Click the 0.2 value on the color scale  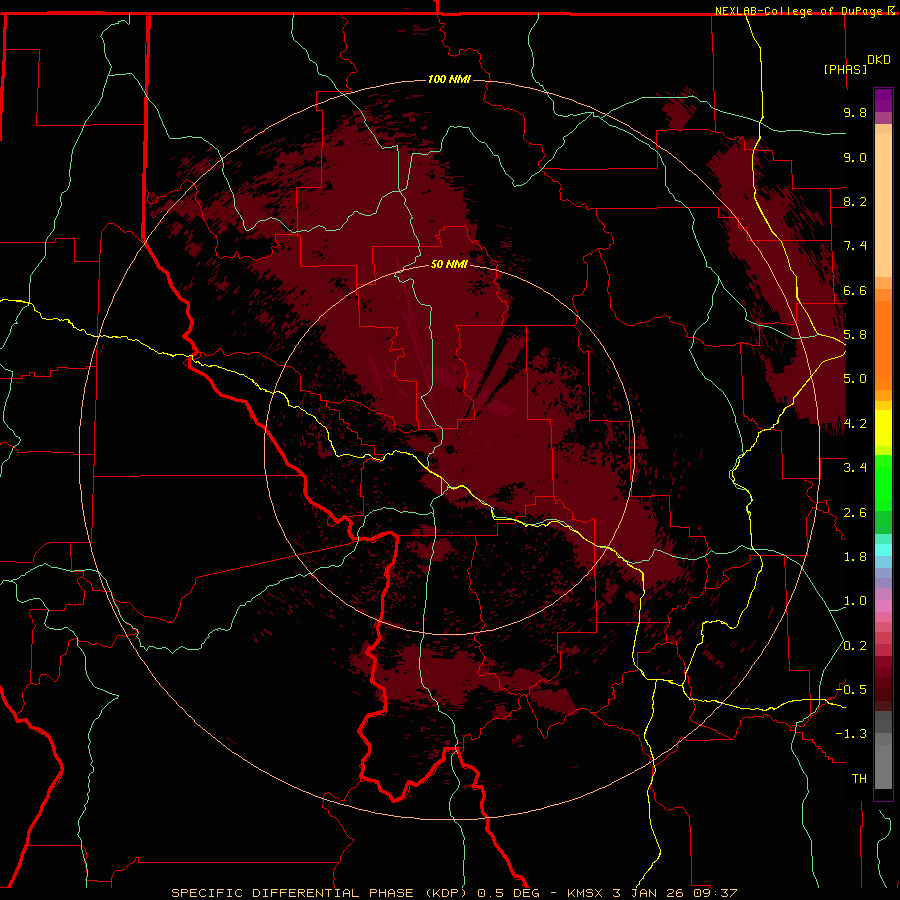pyautogui.click(x=855, y=646)
